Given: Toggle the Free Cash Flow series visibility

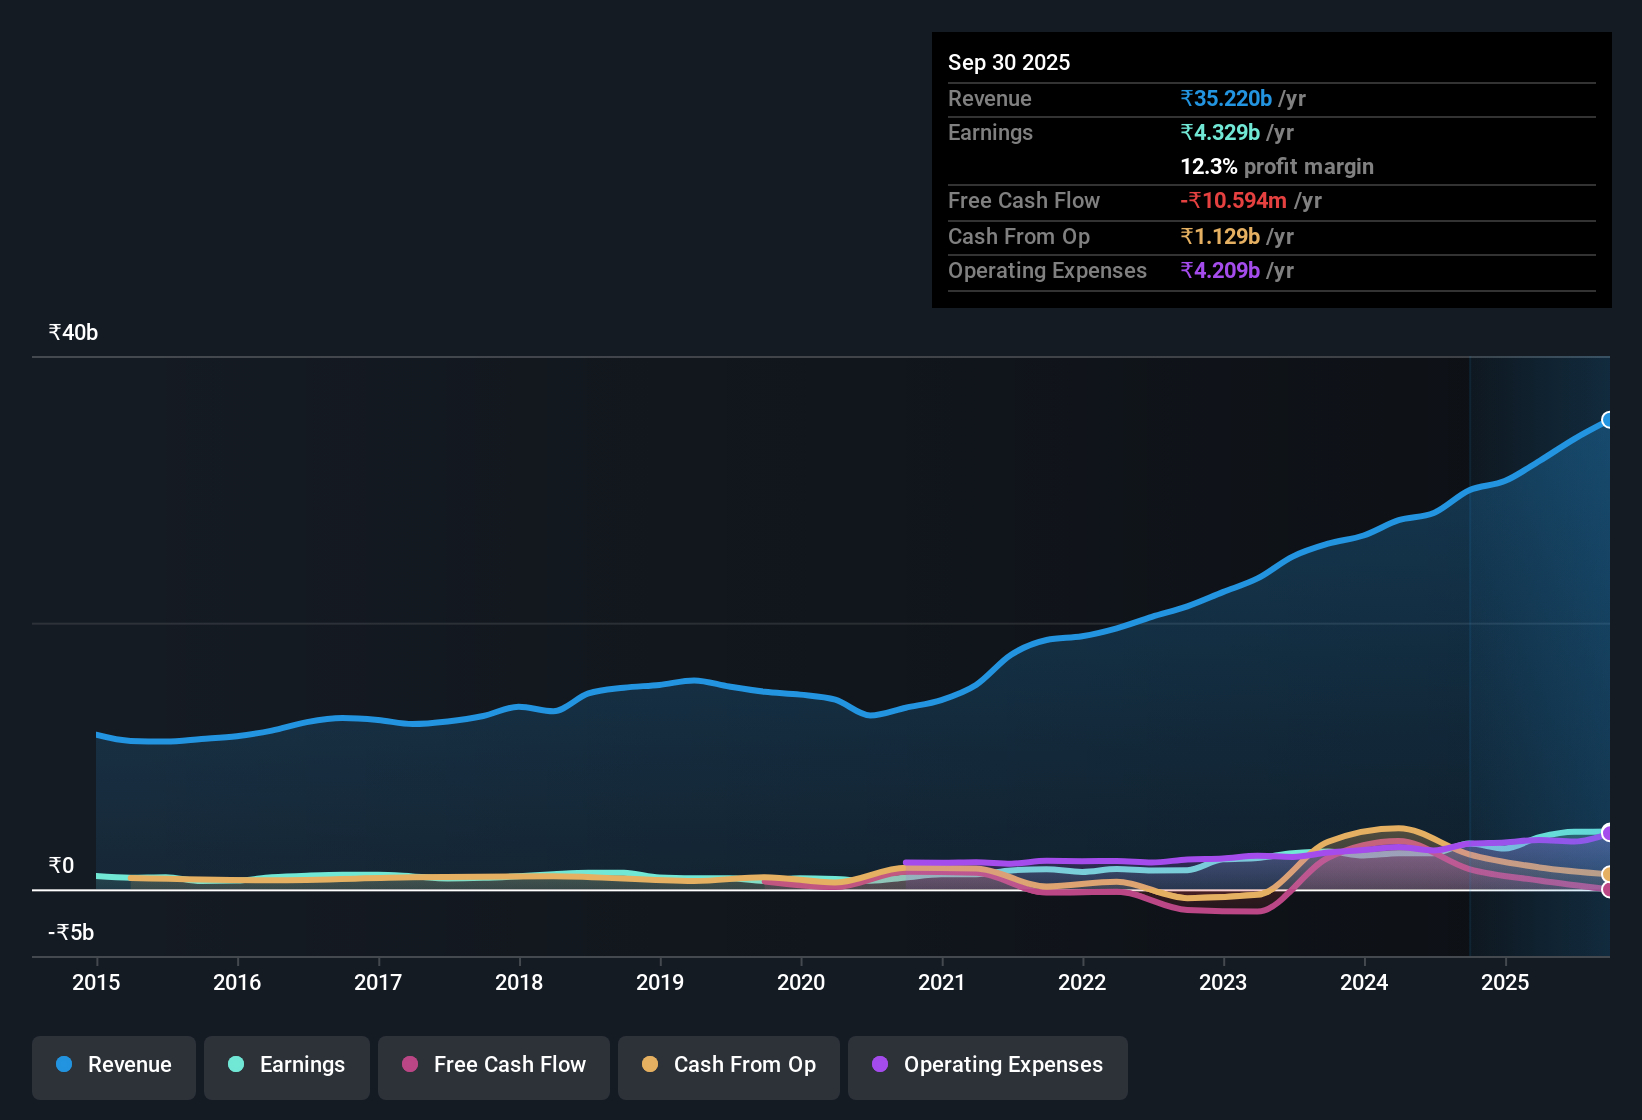Looking at the screenshot, I should click(x=493, y=1065).
